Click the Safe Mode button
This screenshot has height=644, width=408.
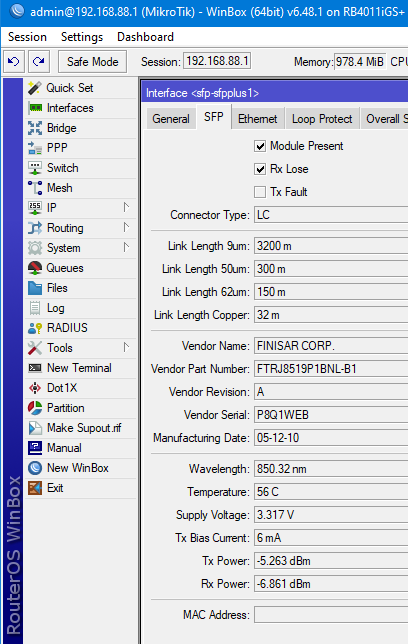(x=92, y=62)
